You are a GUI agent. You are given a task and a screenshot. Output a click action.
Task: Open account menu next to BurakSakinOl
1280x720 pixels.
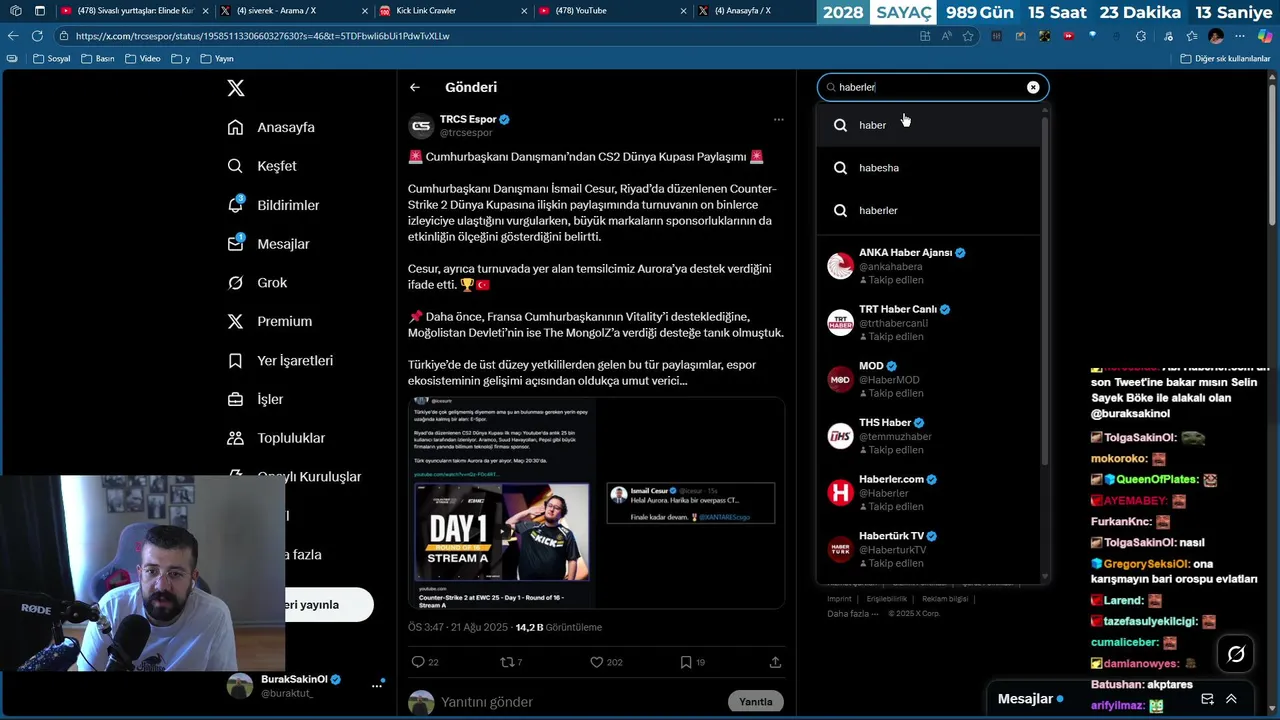377,685
